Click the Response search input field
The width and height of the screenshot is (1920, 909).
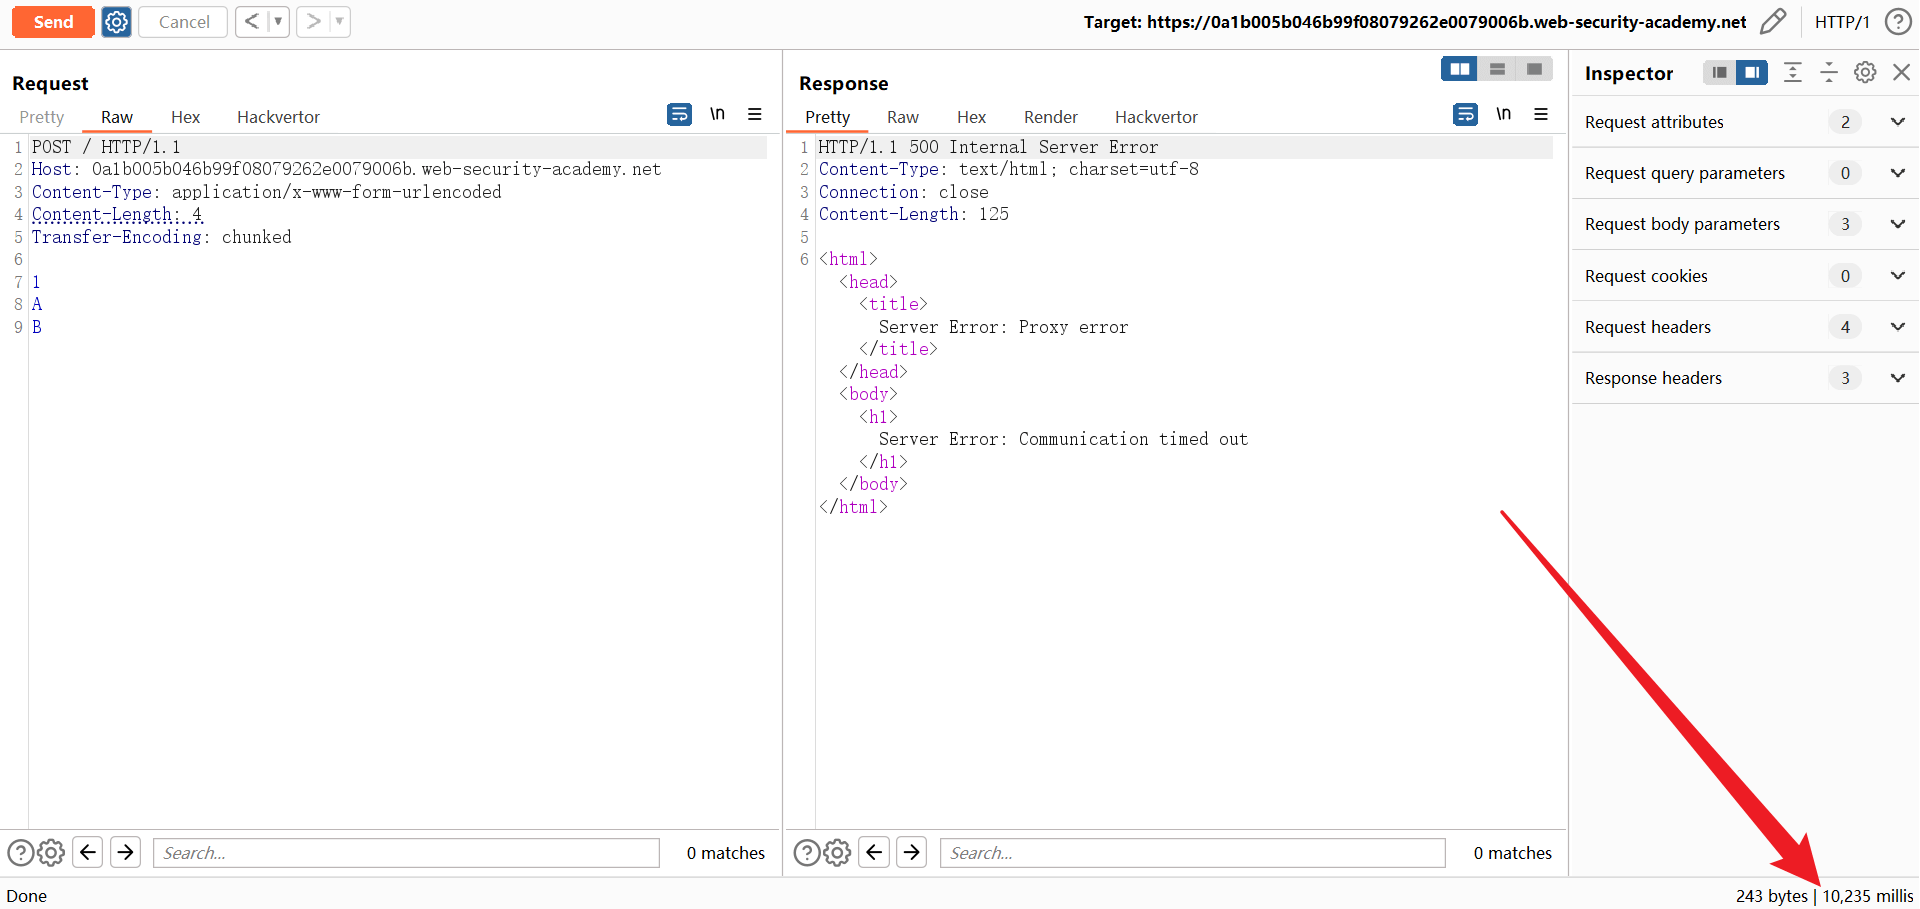pos(1192,853)
